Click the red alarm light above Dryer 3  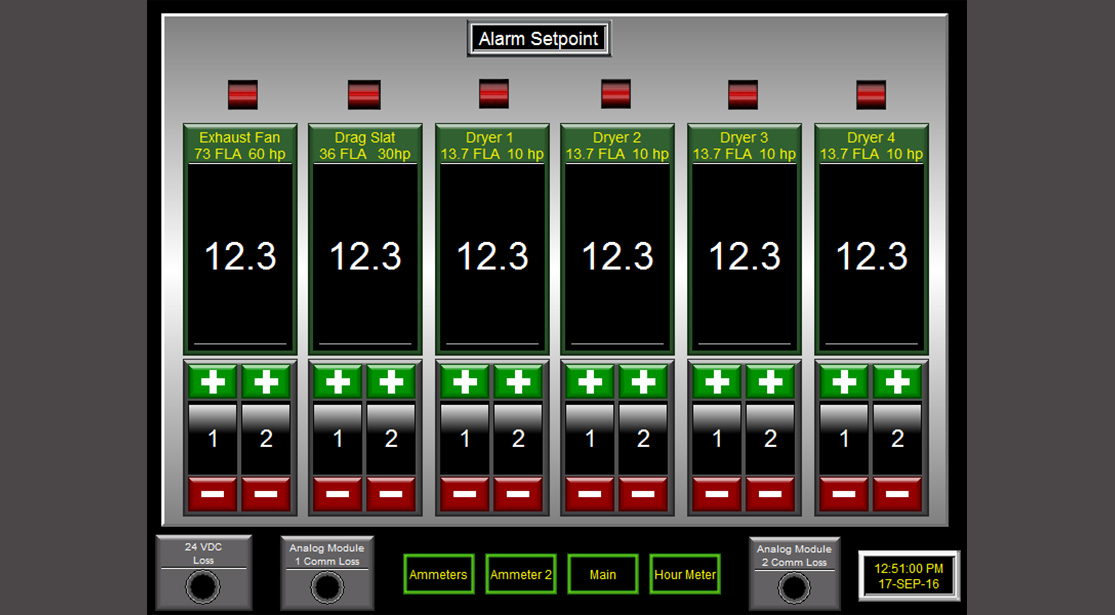743,95
